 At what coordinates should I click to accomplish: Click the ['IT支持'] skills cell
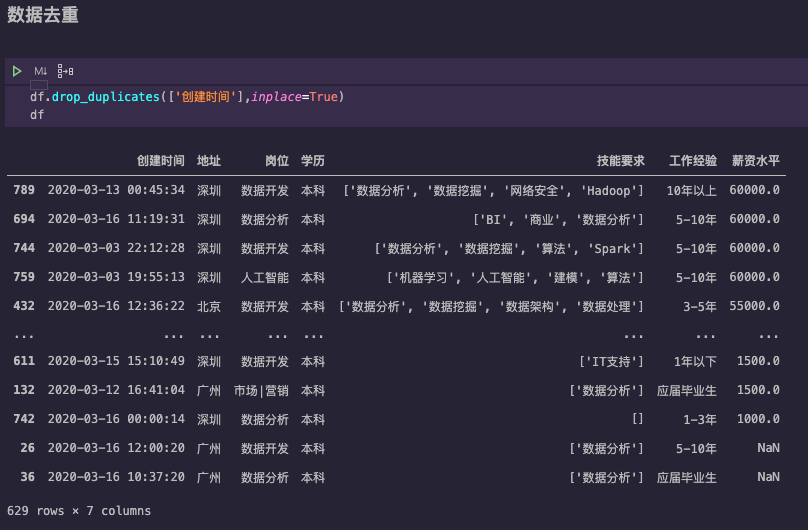coord(611,361)
